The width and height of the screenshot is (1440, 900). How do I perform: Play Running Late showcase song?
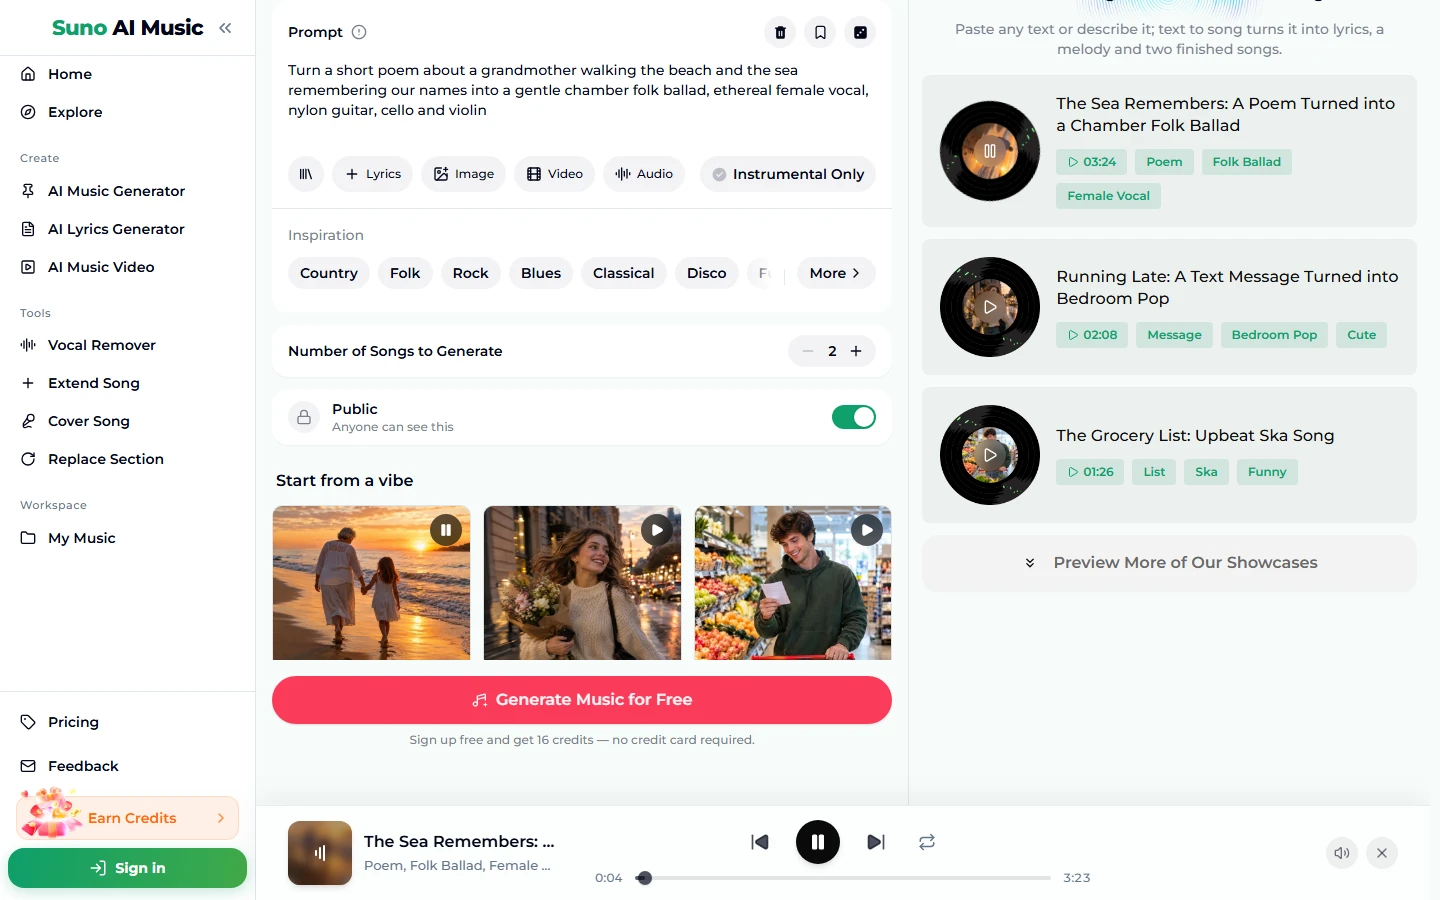pyautogui.click(x=990, y=307)
